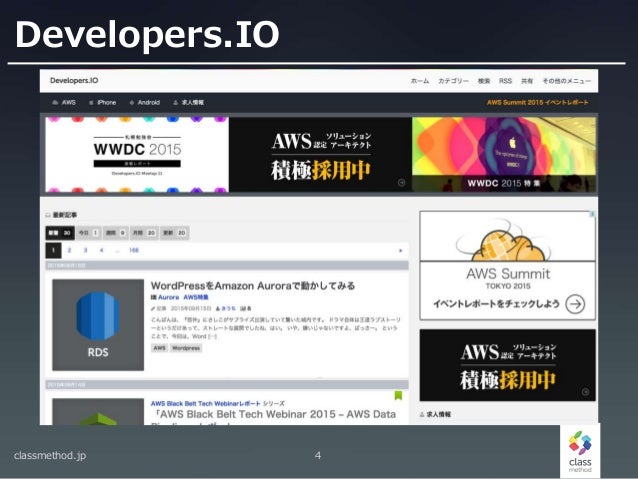Go to pagination page 3
This screenshot has width=638, height=479.
[85, 250]
